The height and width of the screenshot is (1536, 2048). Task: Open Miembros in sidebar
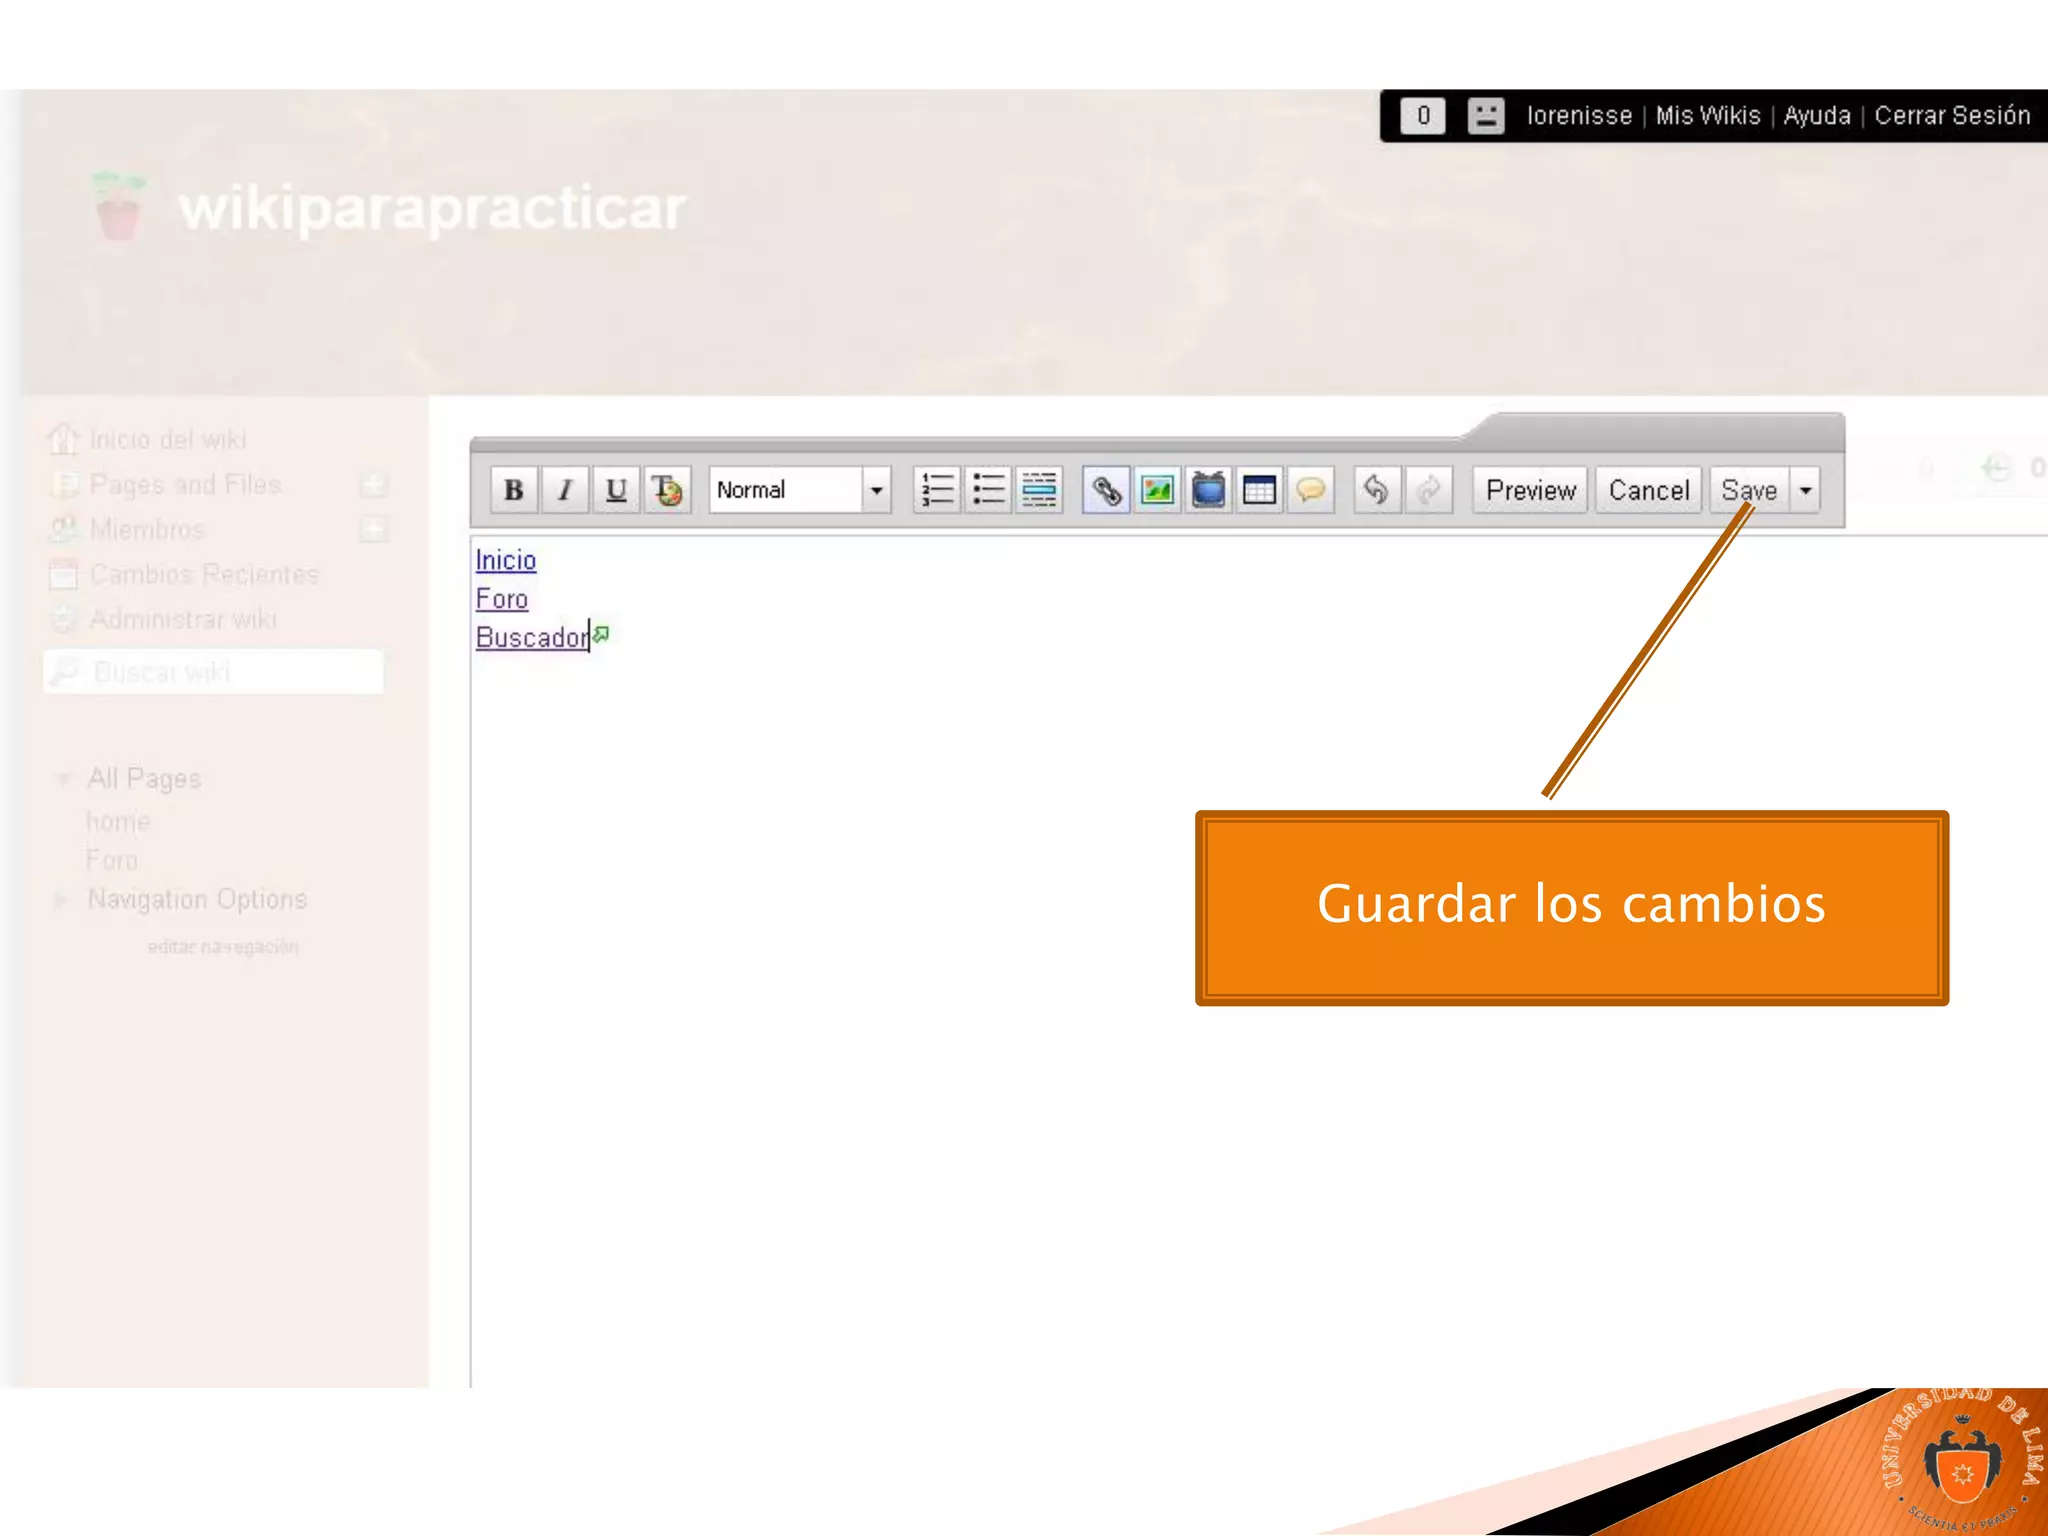pos(147,529)
